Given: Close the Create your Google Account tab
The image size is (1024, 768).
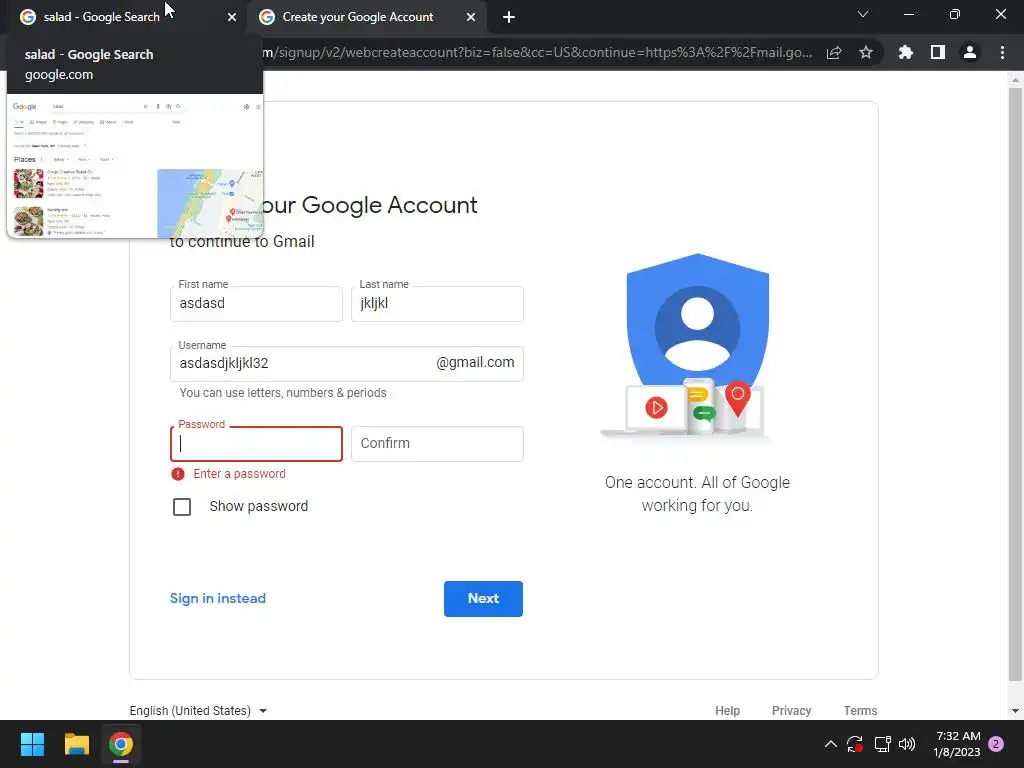Looking at the screenshot, I should [x=471, y=17].
